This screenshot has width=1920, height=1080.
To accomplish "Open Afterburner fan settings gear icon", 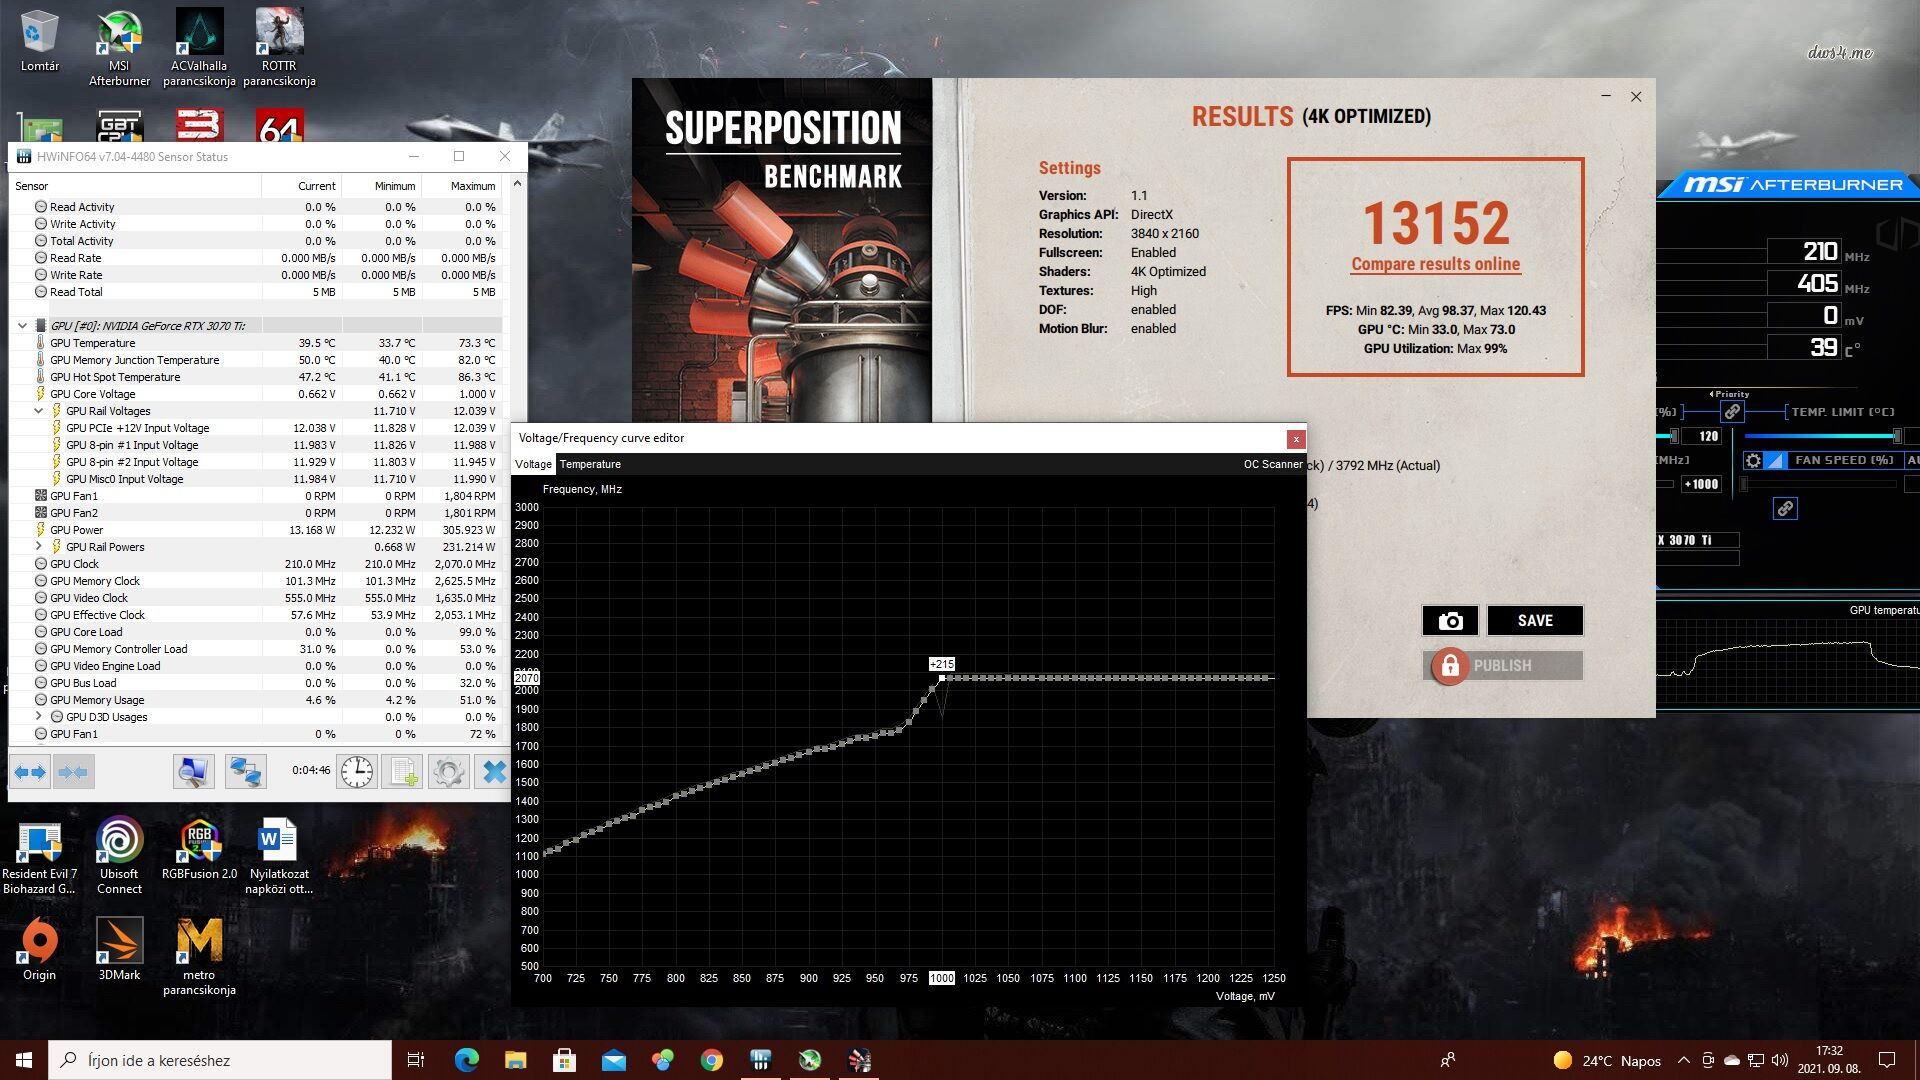I will point(1753,461).
